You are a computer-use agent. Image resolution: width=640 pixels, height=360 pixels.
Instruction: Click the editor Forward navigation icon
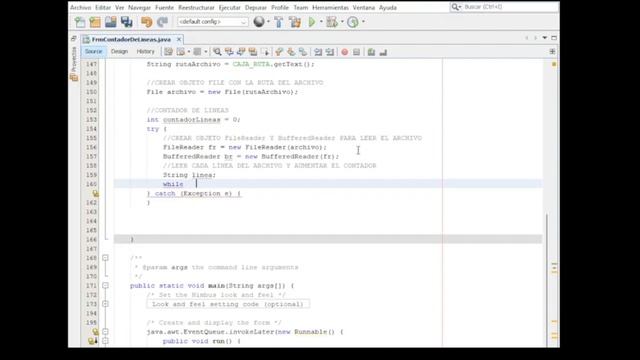(x=197, y=52)
